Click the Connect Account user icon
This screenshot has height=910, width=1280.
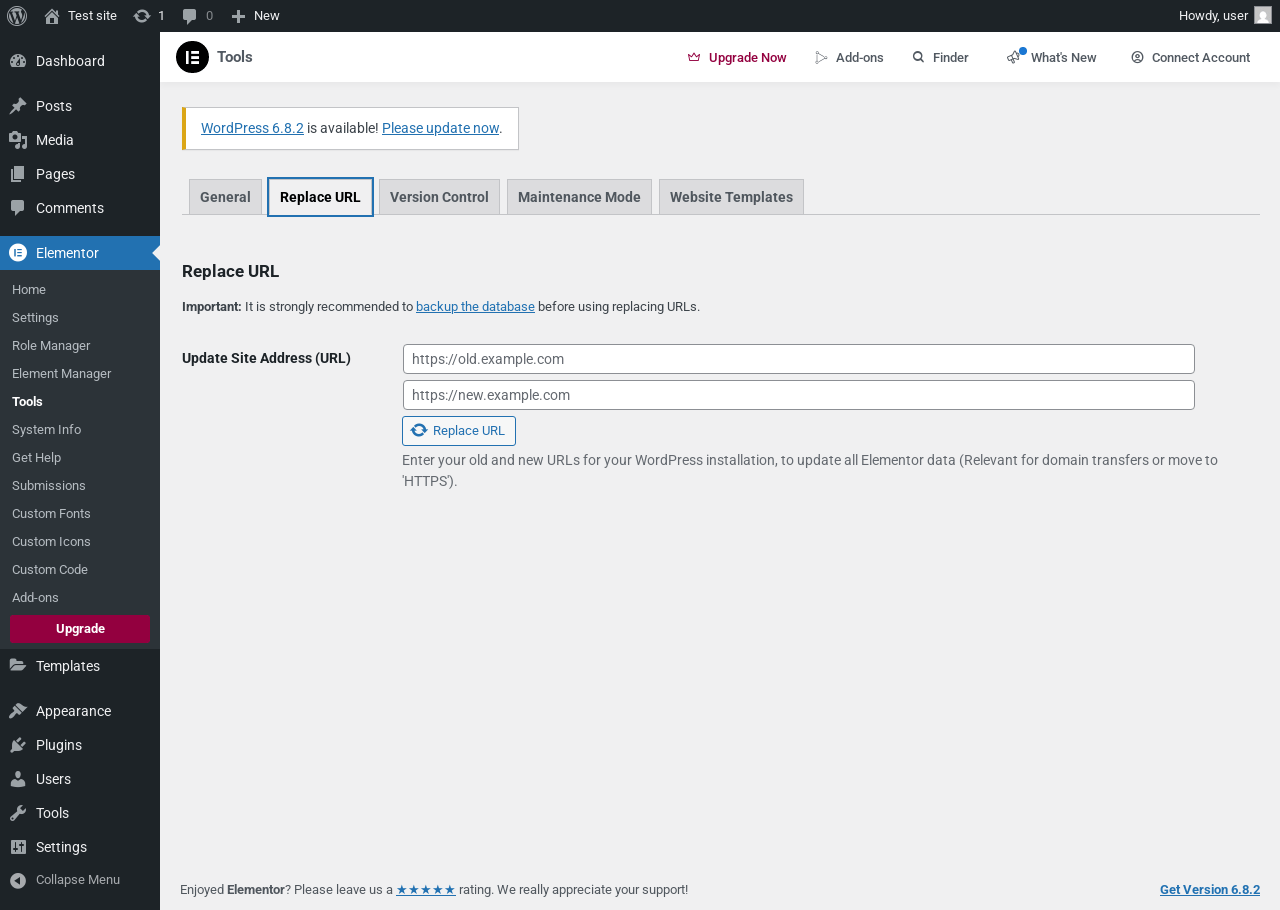point(1137,57)
